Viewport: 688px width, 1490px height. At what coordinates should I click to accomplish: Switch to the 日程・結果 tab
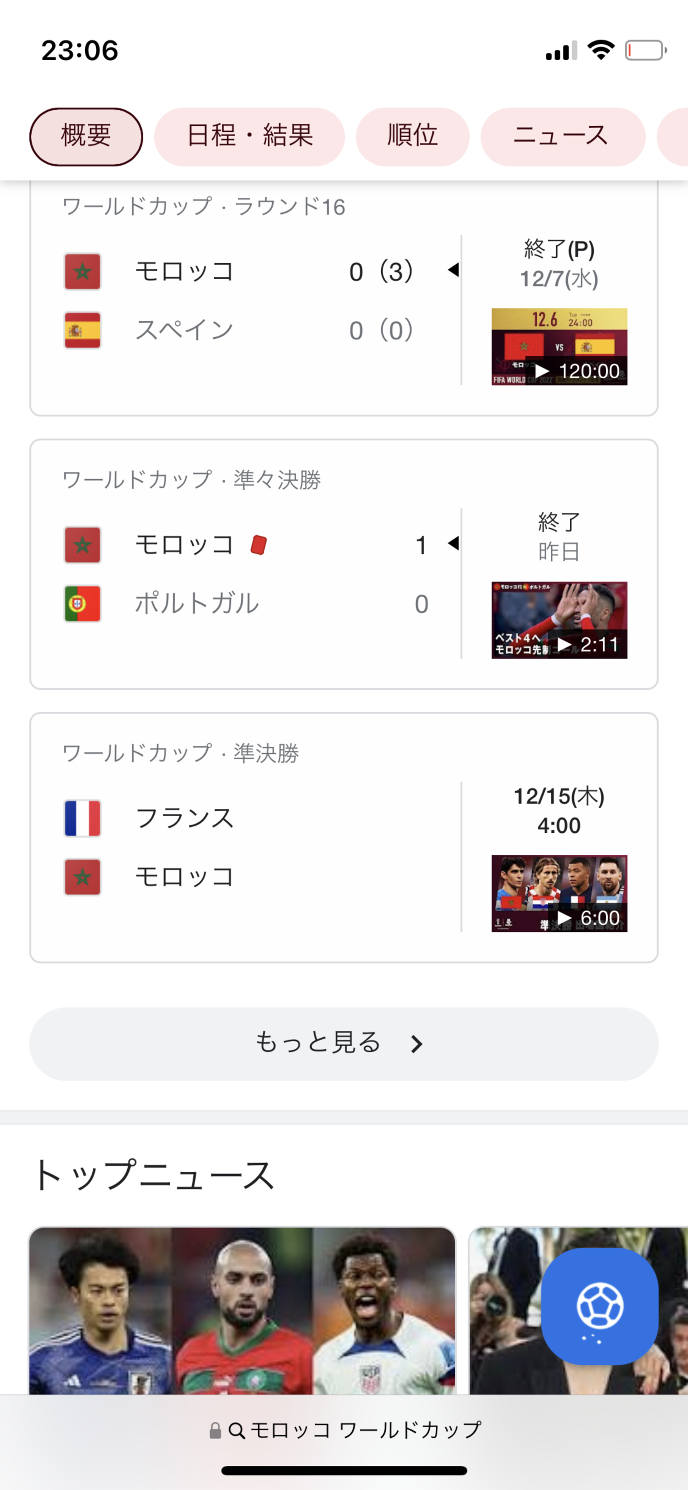coord(249,136)
